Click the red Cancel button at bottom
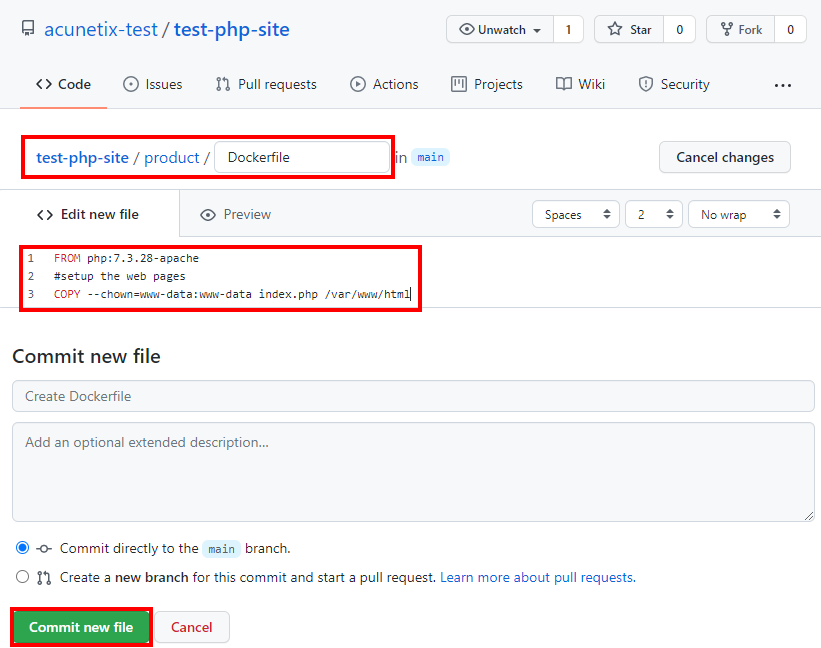The width and height of the screenshot is (821, 648). [192, 627]
